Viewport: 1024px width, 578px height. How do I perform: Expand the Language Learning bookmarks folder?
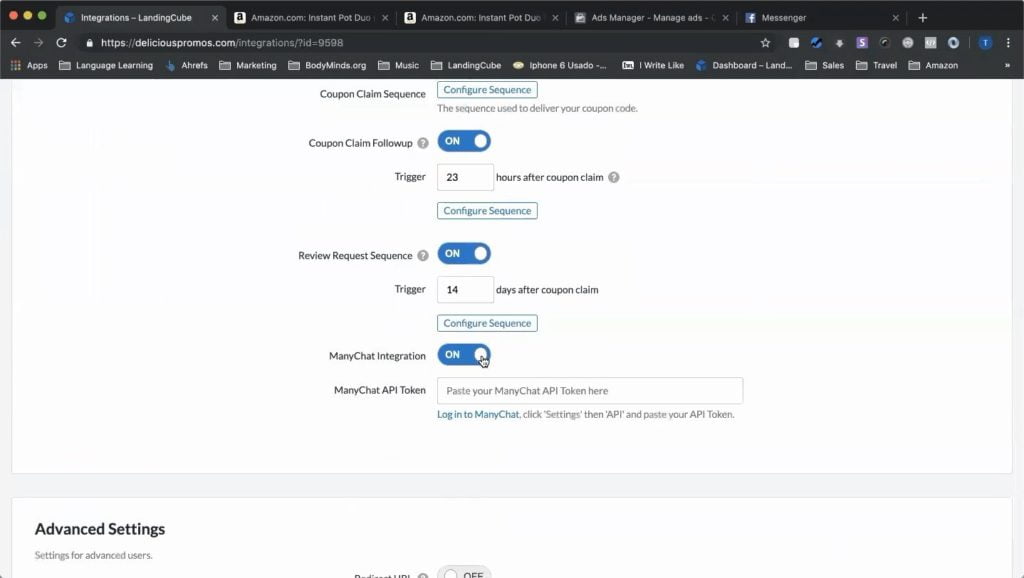click(106, 65)
